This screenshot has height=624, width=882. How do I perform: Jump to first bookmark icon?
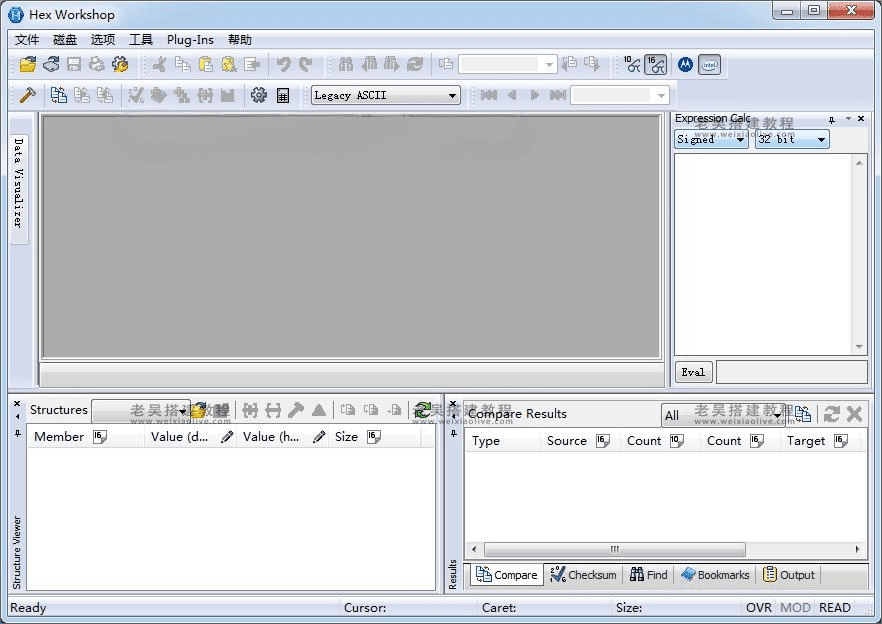point(489,95)
